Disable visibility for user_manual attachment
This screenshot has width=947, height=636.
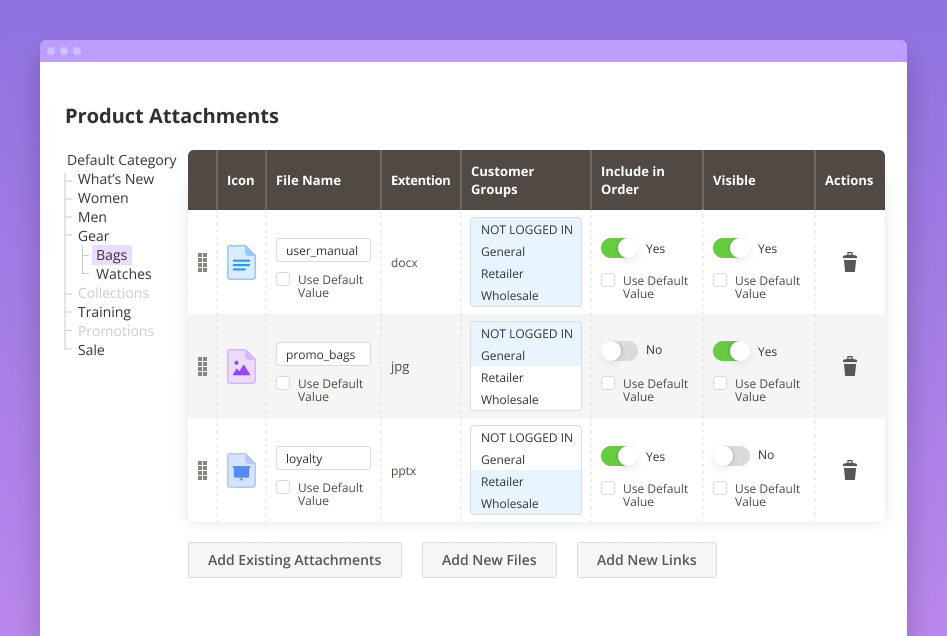tap(732, 248)
